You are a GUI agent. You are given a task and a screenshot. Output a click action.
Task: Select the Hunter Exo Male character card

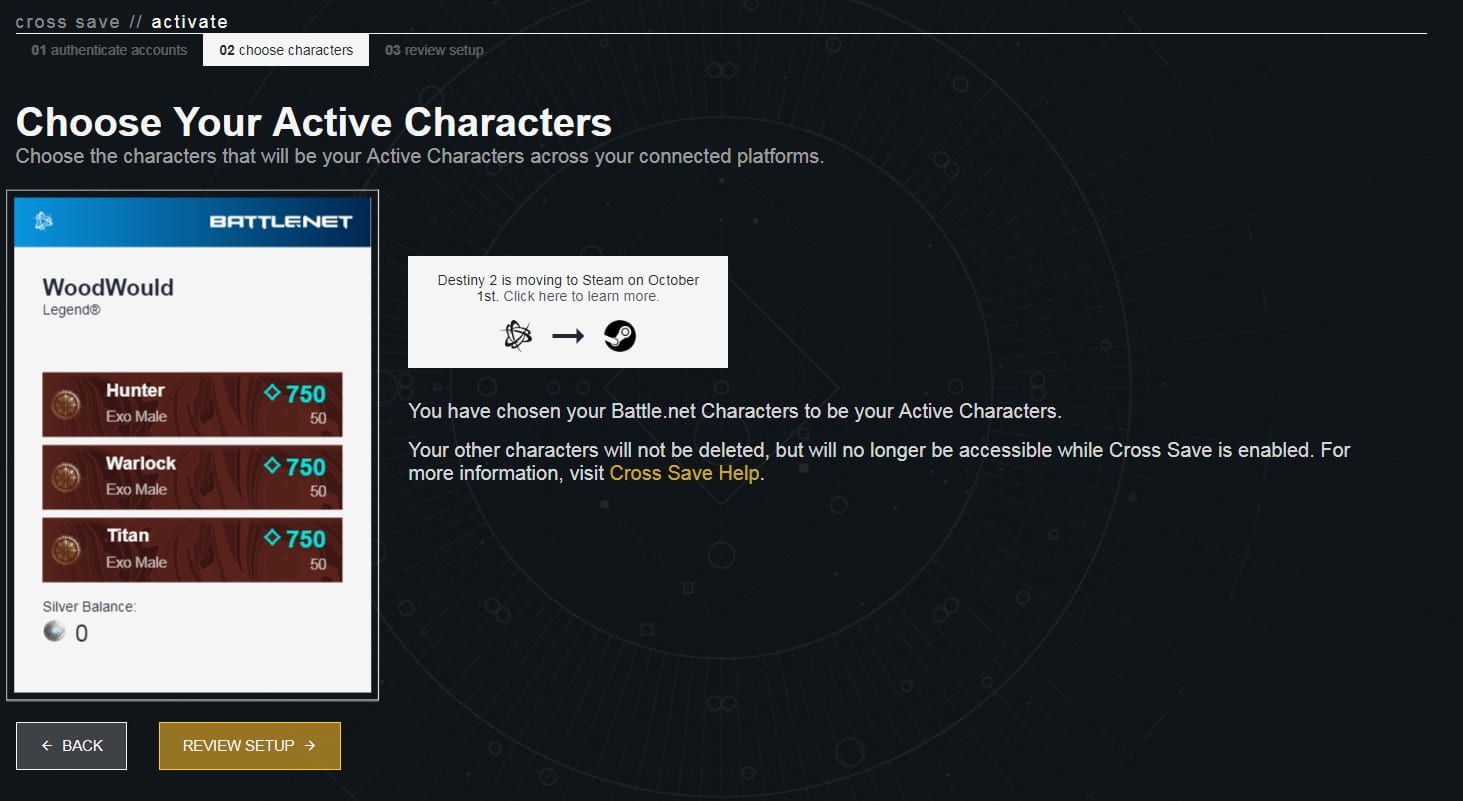coord(192,404)
